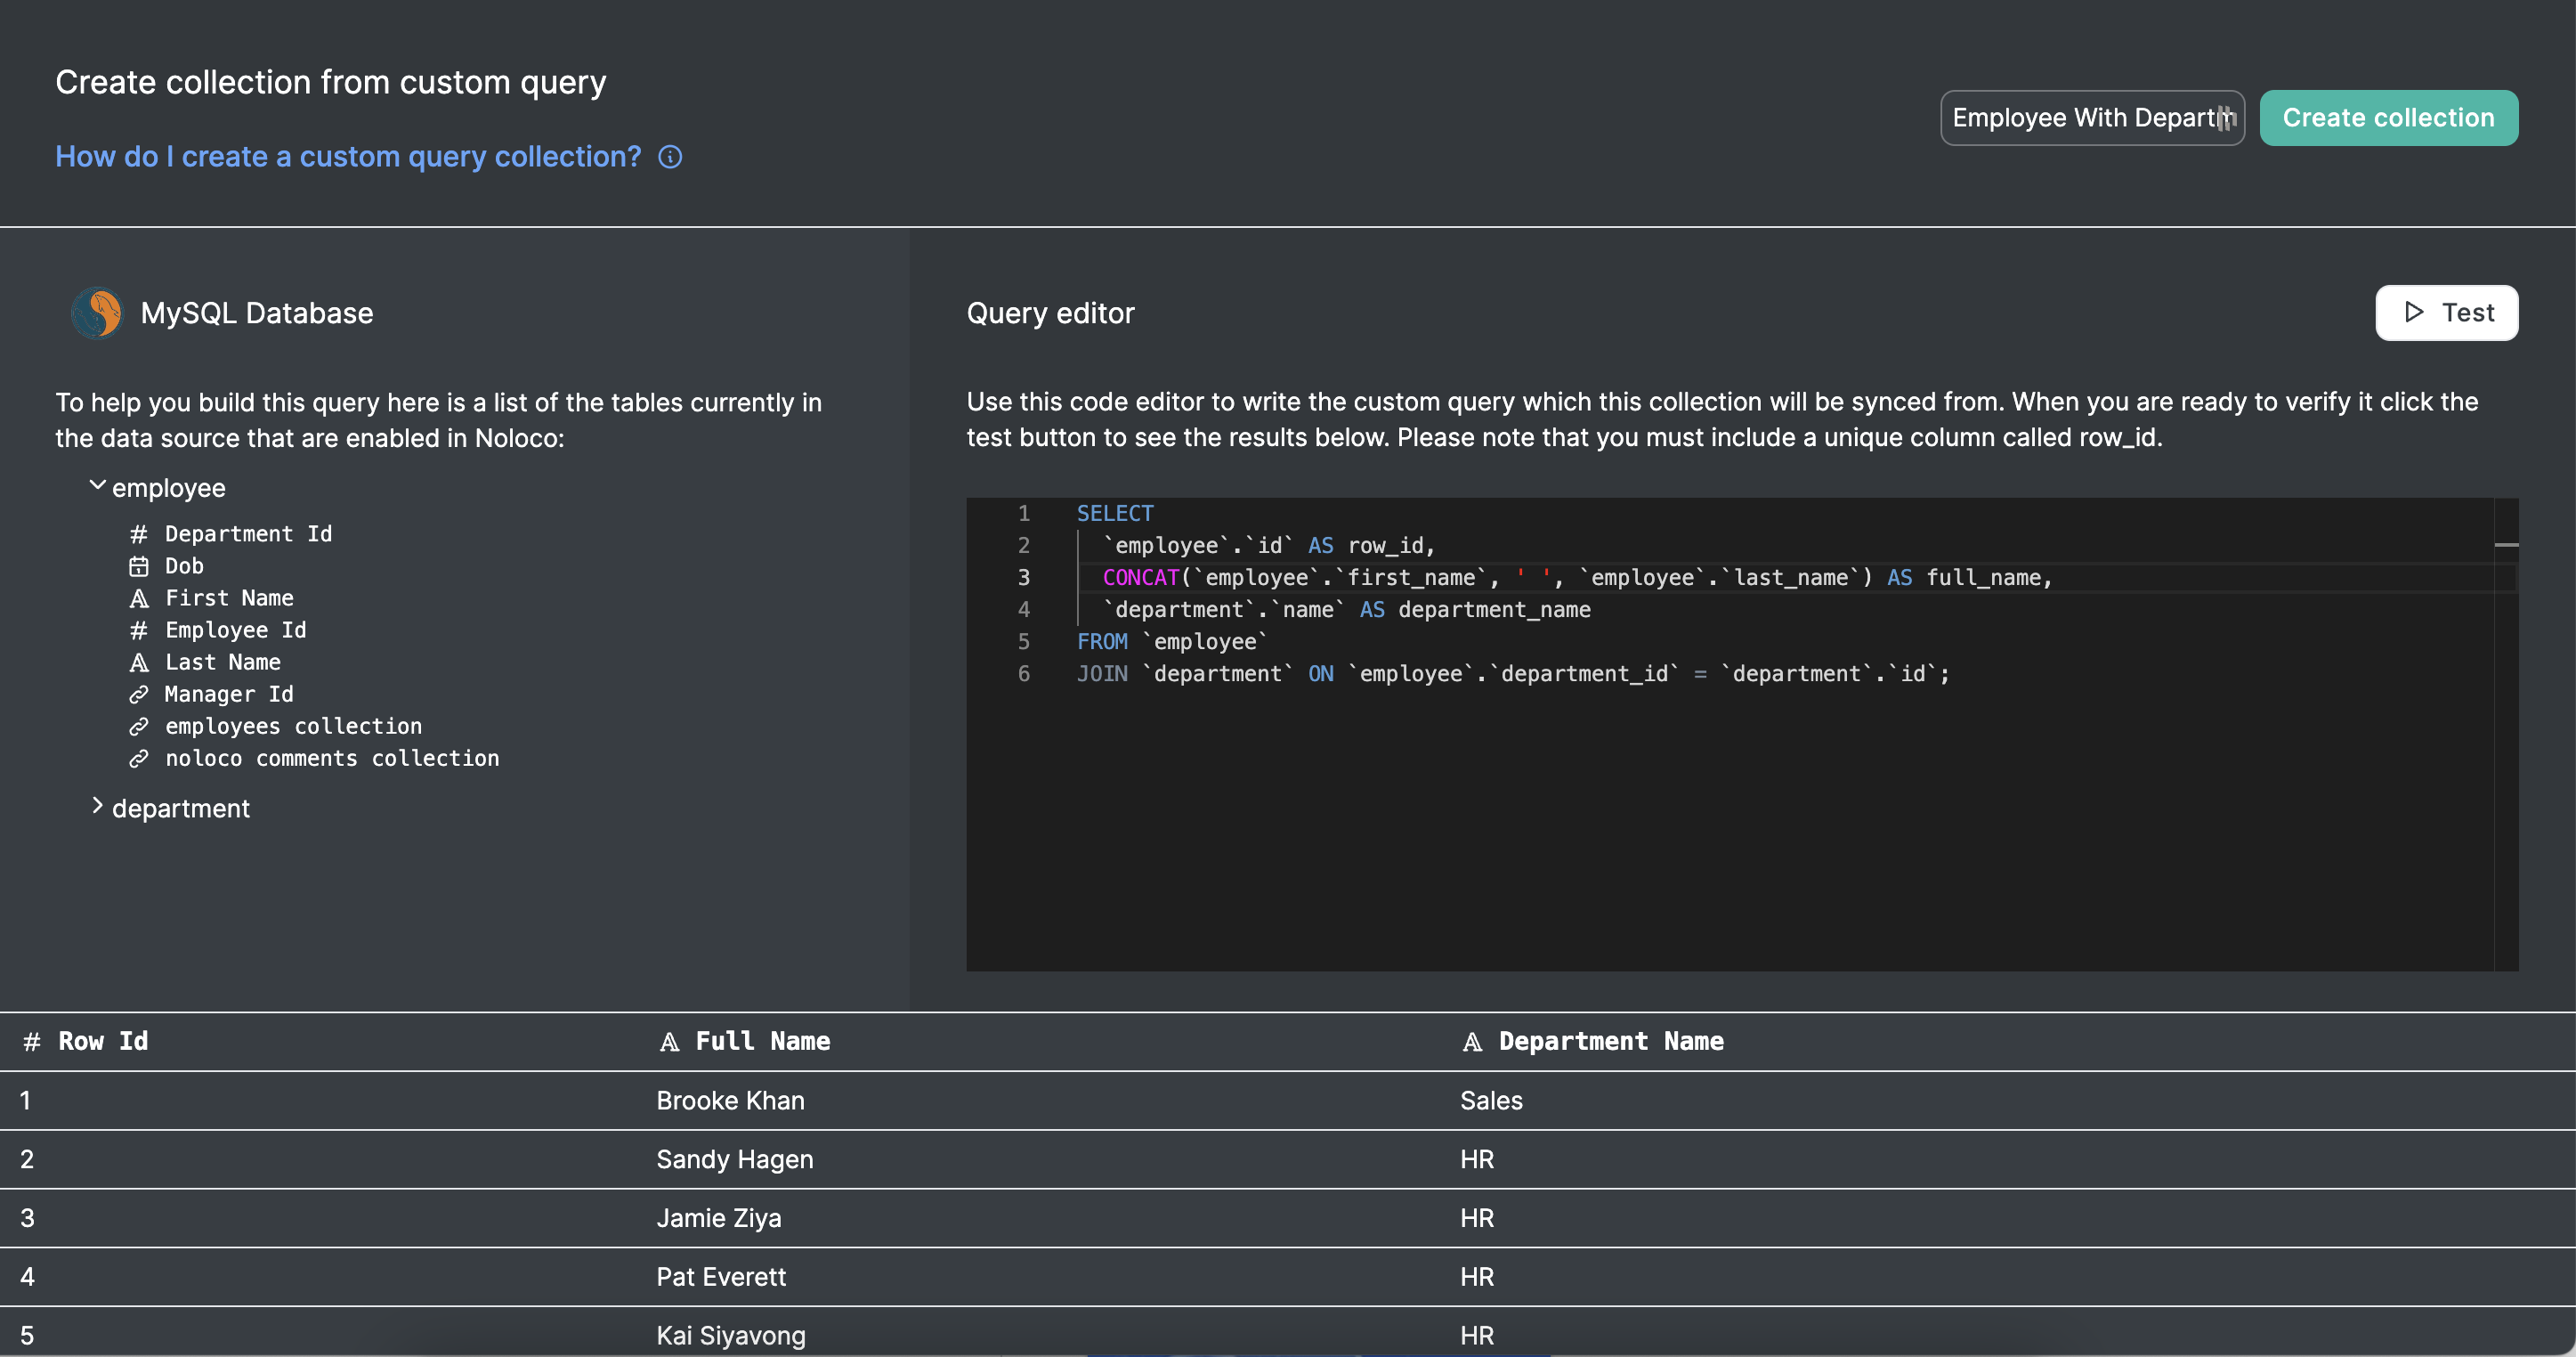Click the info icon beside the help link
The width and height of the screenshot is (2576, 1357).
[x=670, y=157]
